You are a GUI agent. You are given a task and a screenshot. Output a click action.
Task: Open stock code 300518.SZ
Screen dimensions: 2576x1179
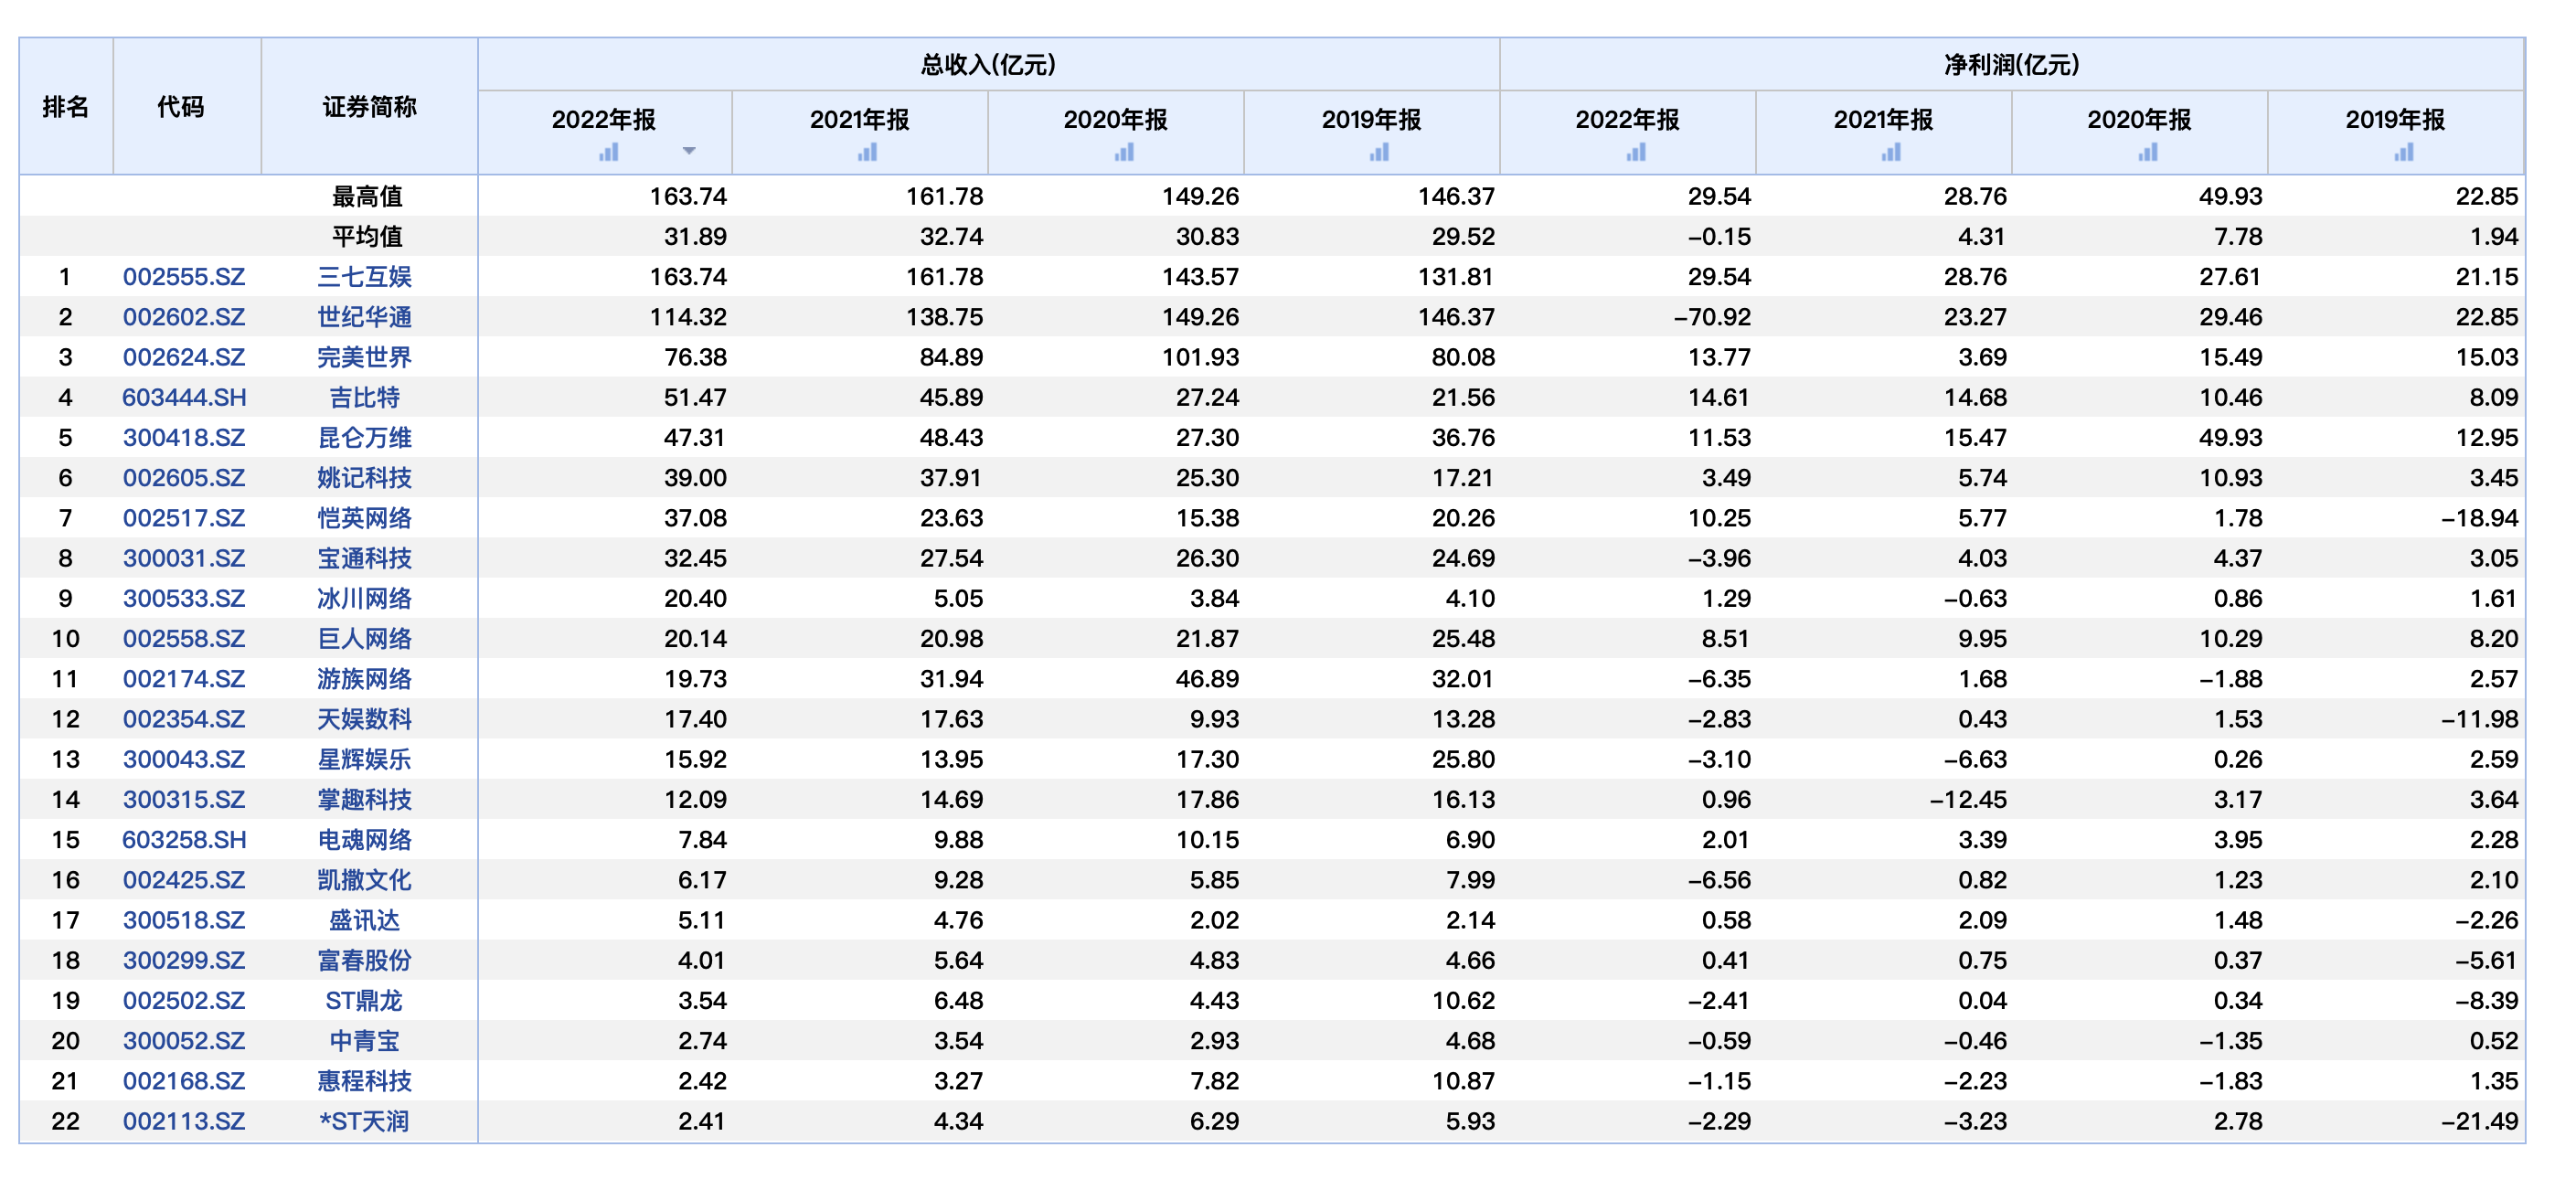(184, 920)
